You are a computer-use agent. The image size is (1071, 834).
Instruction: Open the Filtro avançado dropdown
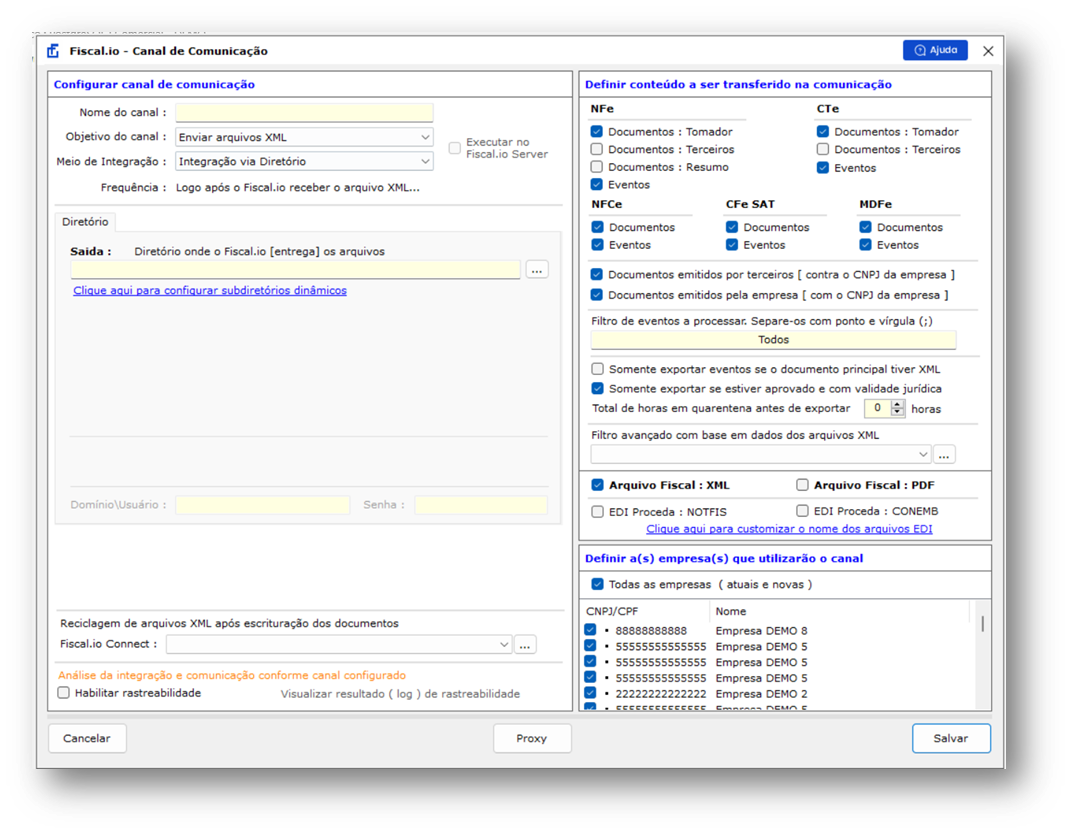pos(761,454)
